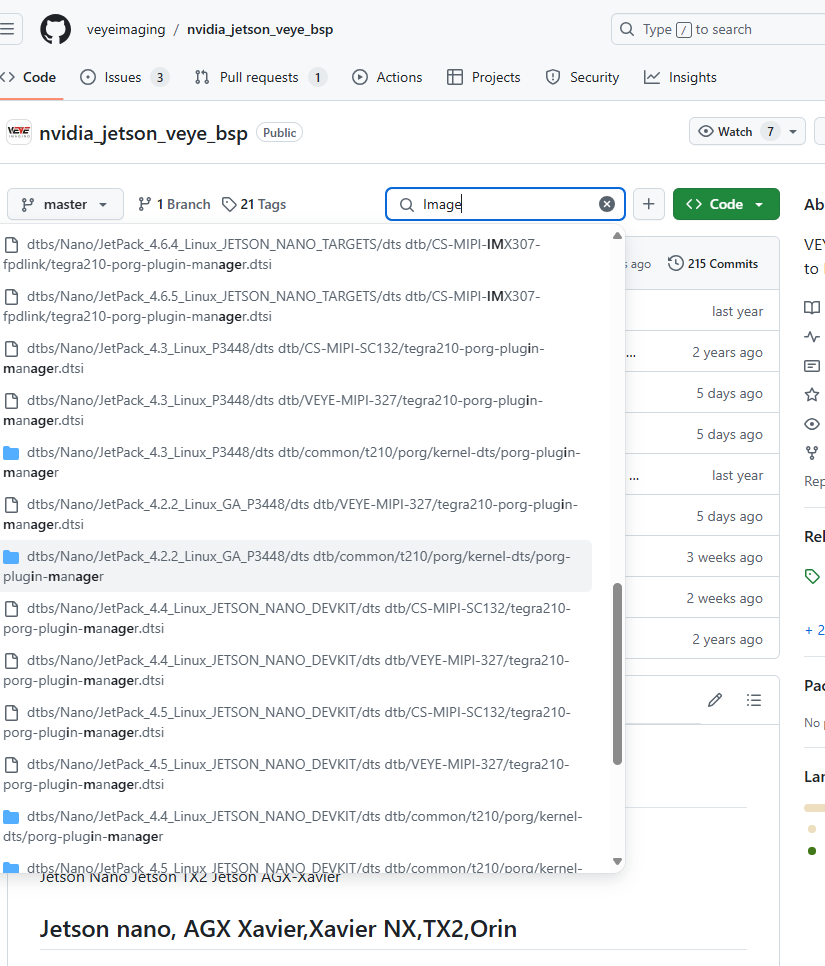Open the Pull requests tab
The height and width of the screenshot is (966, 825).
(x=260, y=77)
